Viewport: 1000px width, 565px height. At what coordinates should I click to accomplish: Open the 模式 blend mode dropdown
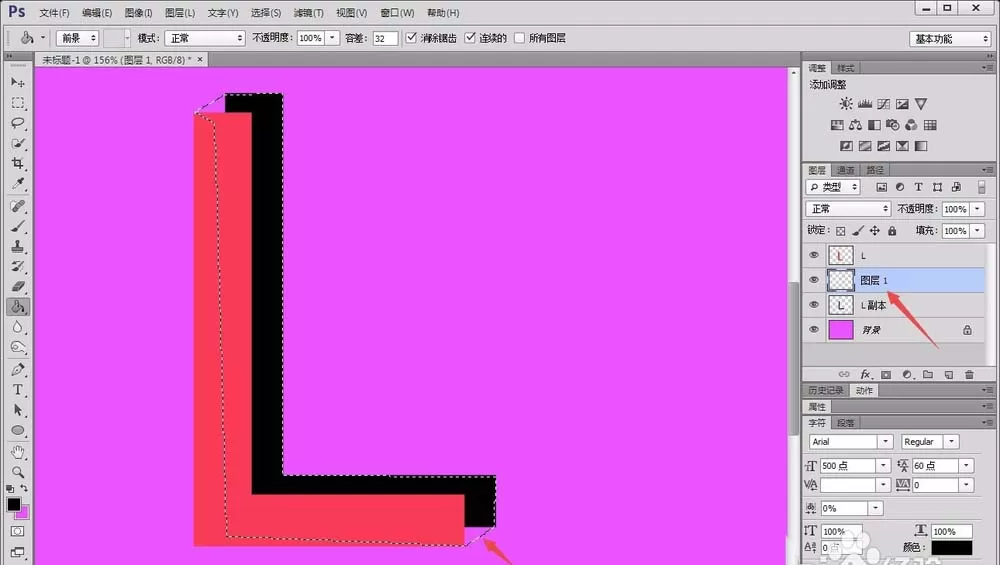(x=205, y=38)
